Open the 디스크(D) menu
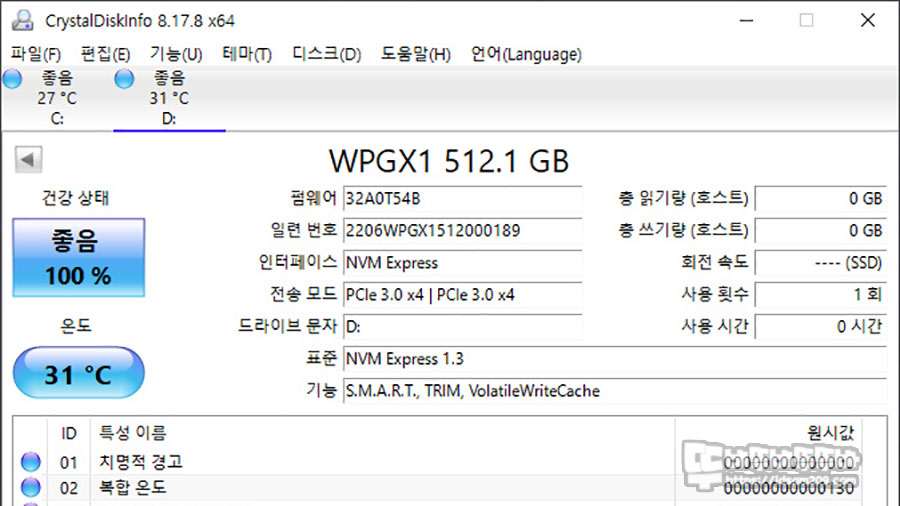The height and width of the screenshot is (506, 900). pyautogui.click(x=327, y=55)
